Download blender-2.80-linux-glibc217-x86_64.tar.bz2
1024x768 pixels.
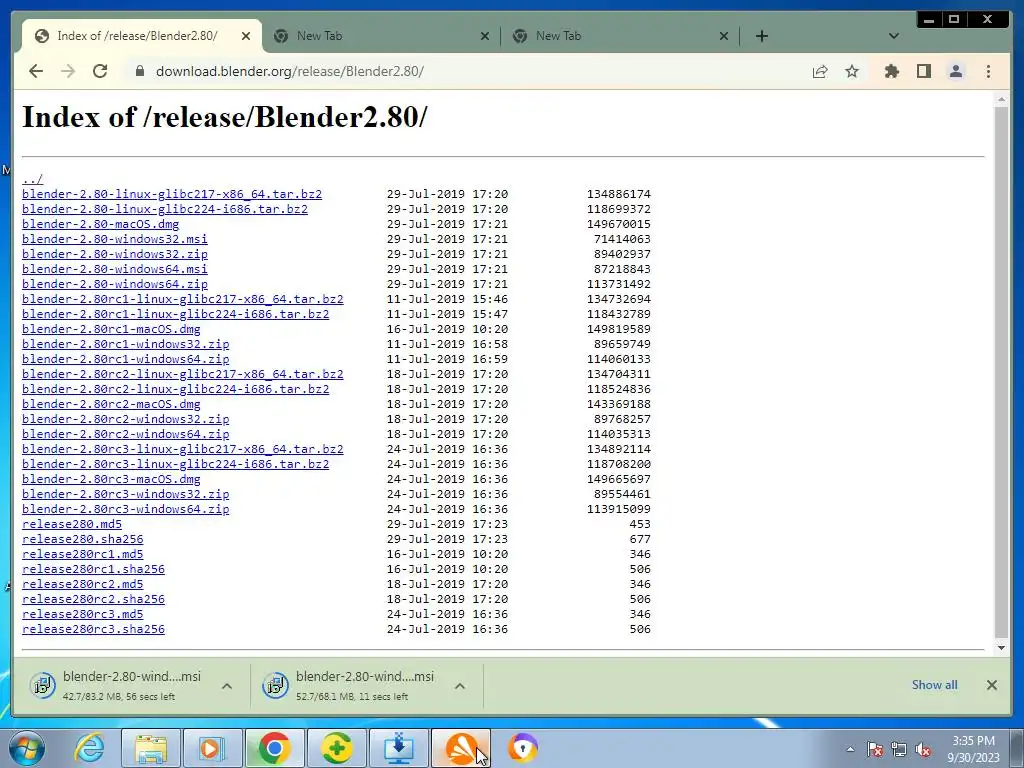[172, 194]
